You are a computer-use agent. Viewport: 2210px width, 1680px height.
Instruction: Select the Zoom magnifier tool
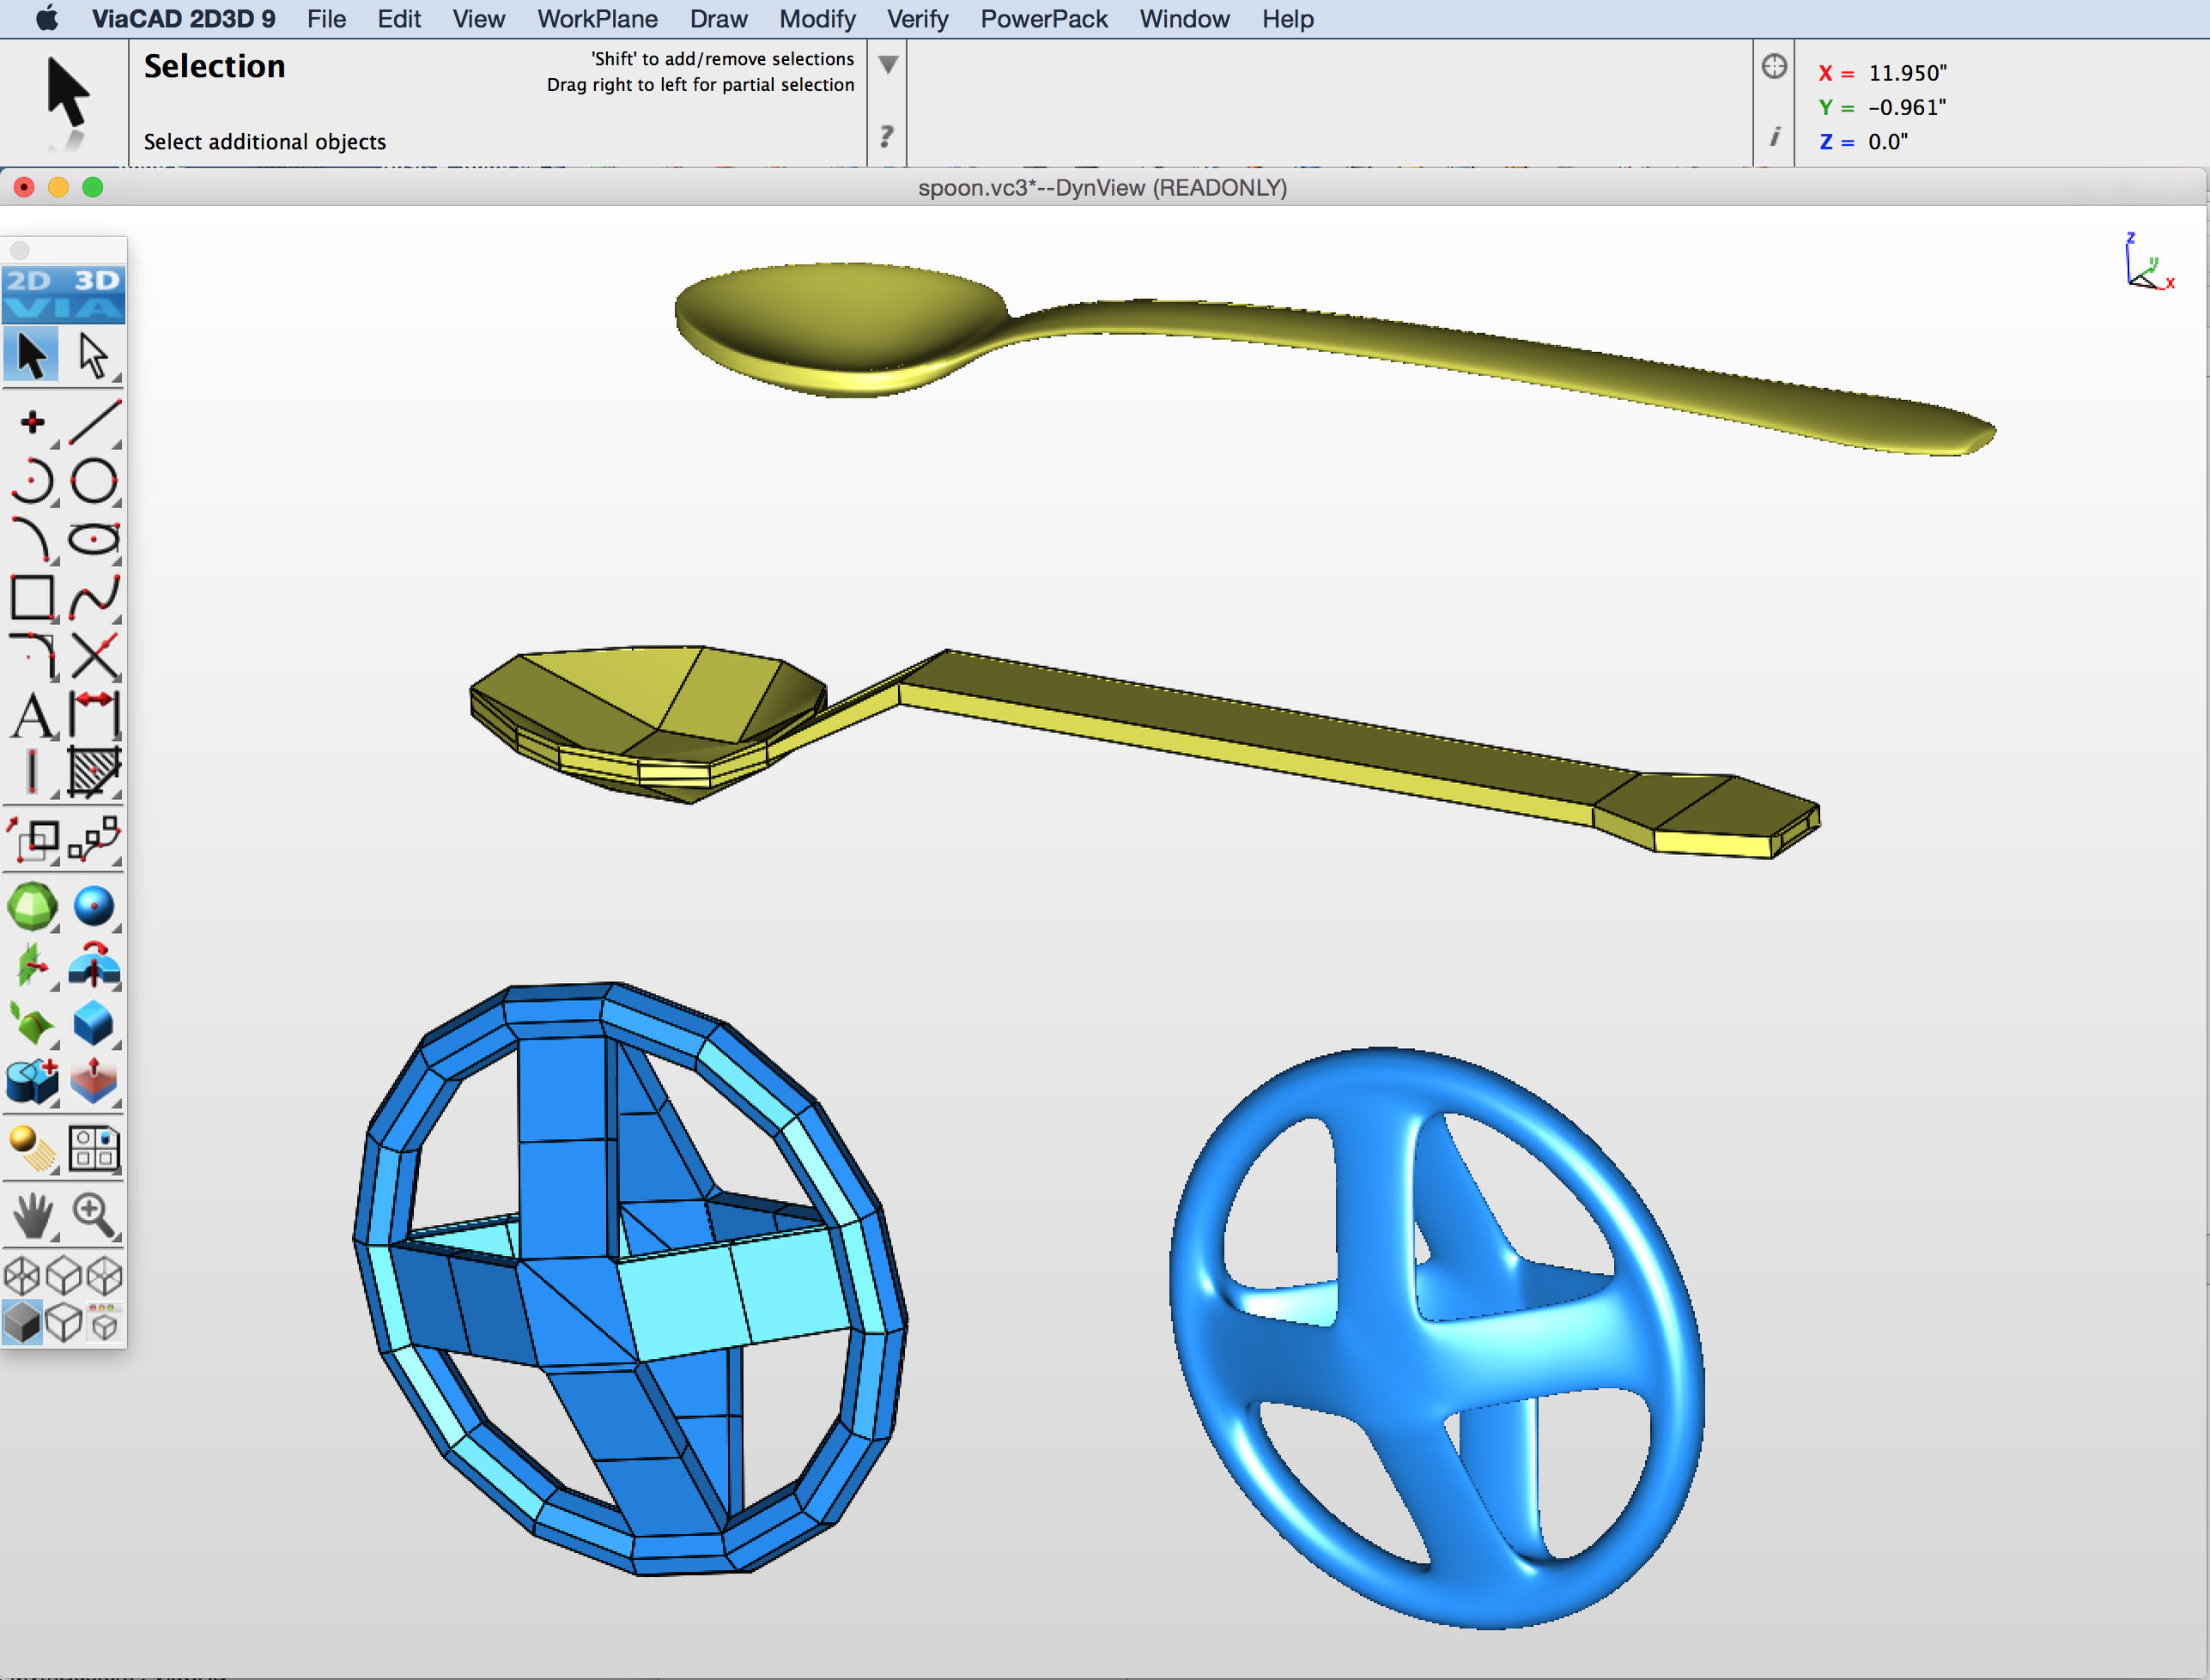point(94,1213)
